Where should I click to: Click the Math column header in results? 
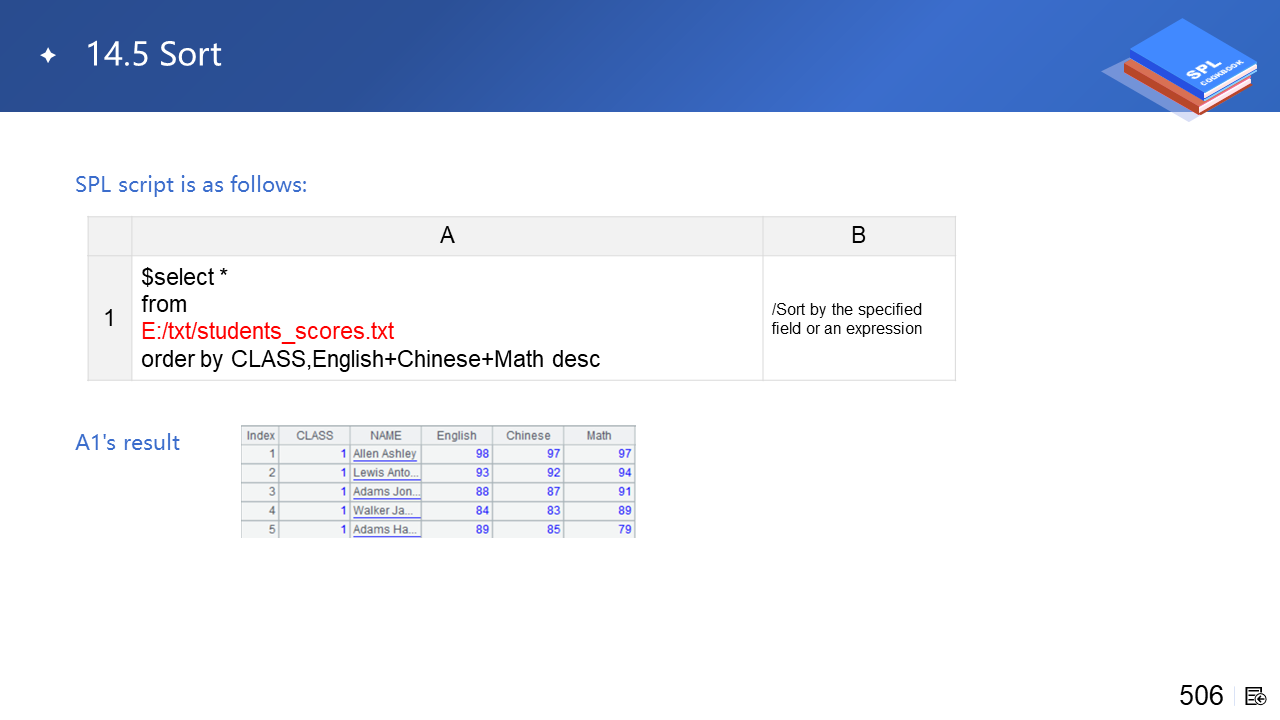599,435
